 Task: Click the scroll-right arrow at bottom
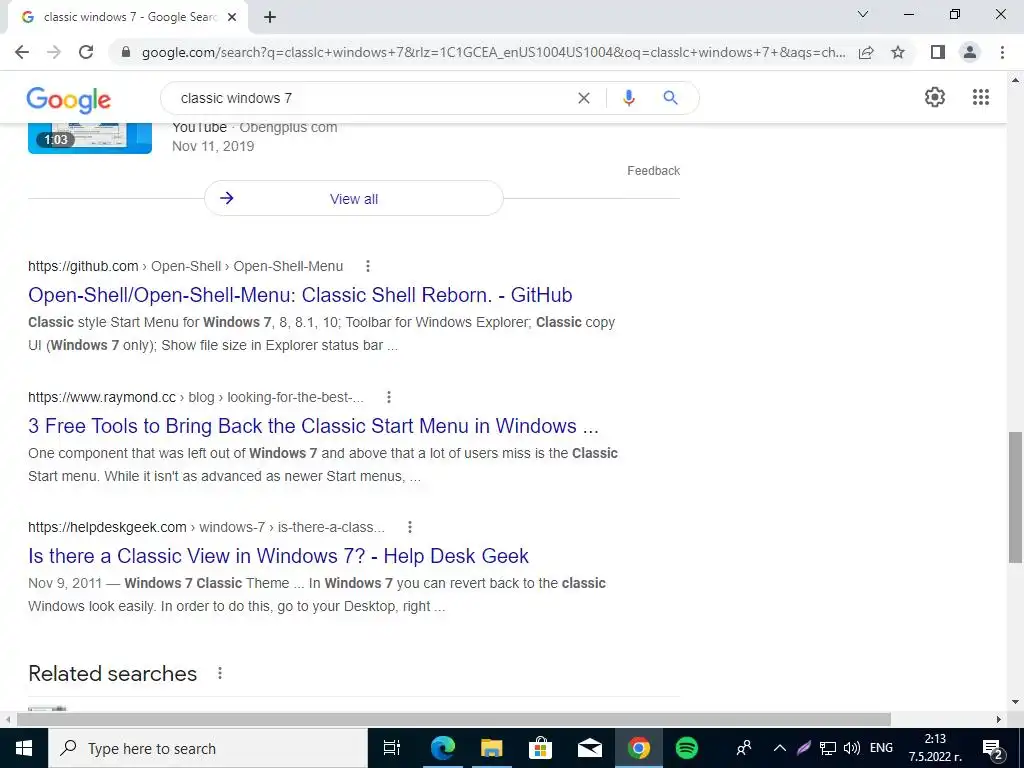[999, 720]
